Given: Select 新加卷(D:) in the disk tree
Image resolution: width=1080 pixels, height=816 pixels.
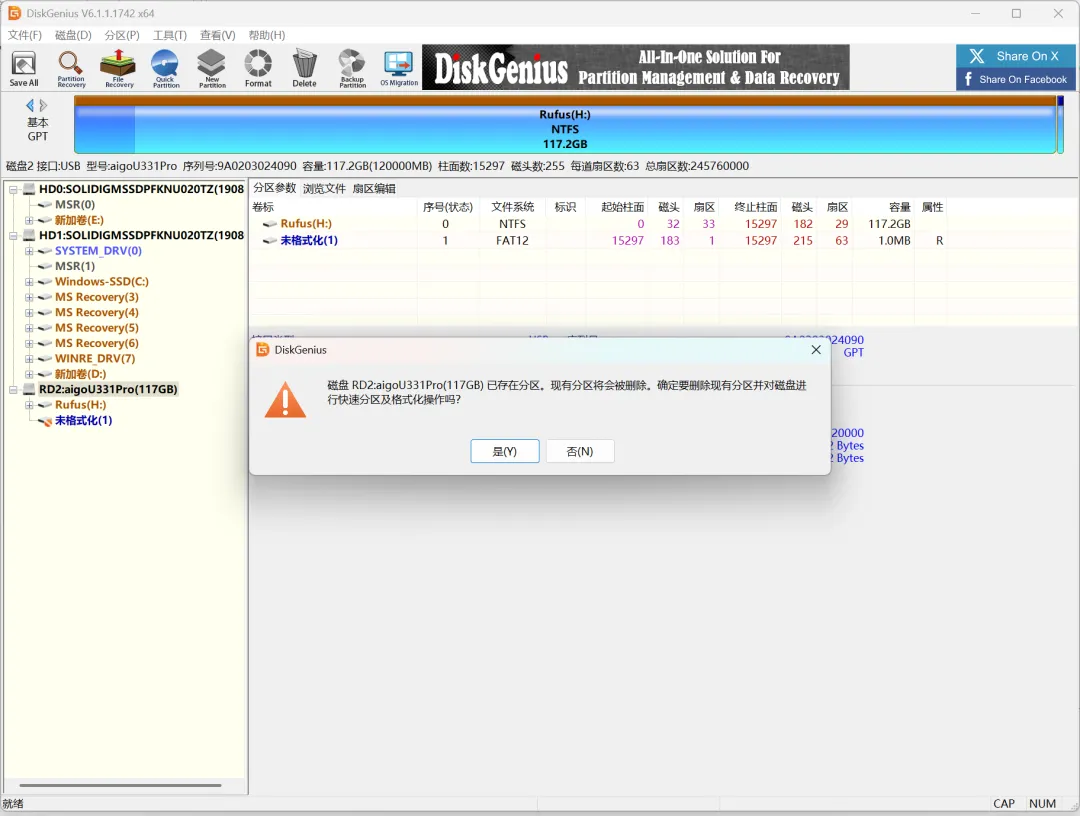Looking at the screenshot, I should click(81, 374).
